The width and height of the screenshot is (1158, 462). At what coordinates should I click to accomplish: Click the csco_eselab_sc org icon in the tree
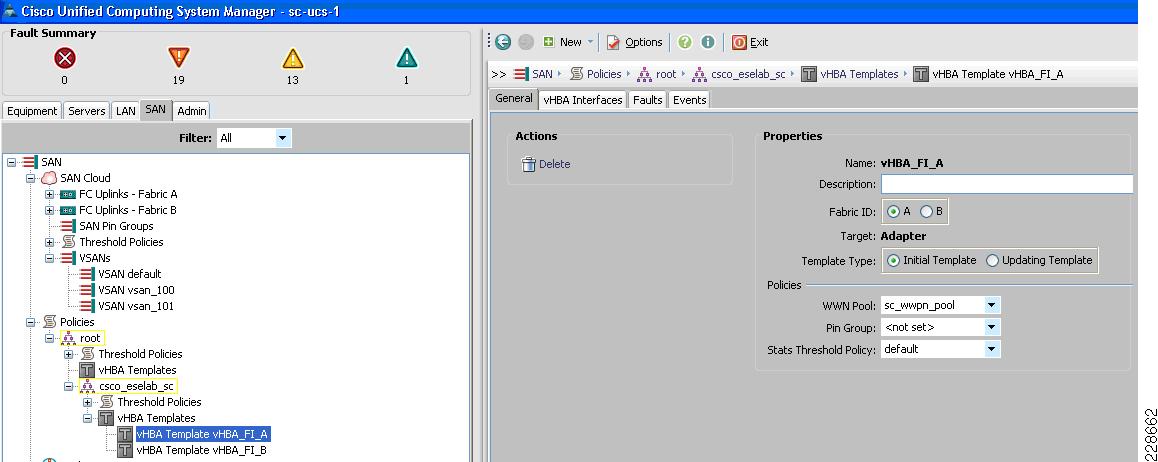[87, 386]
